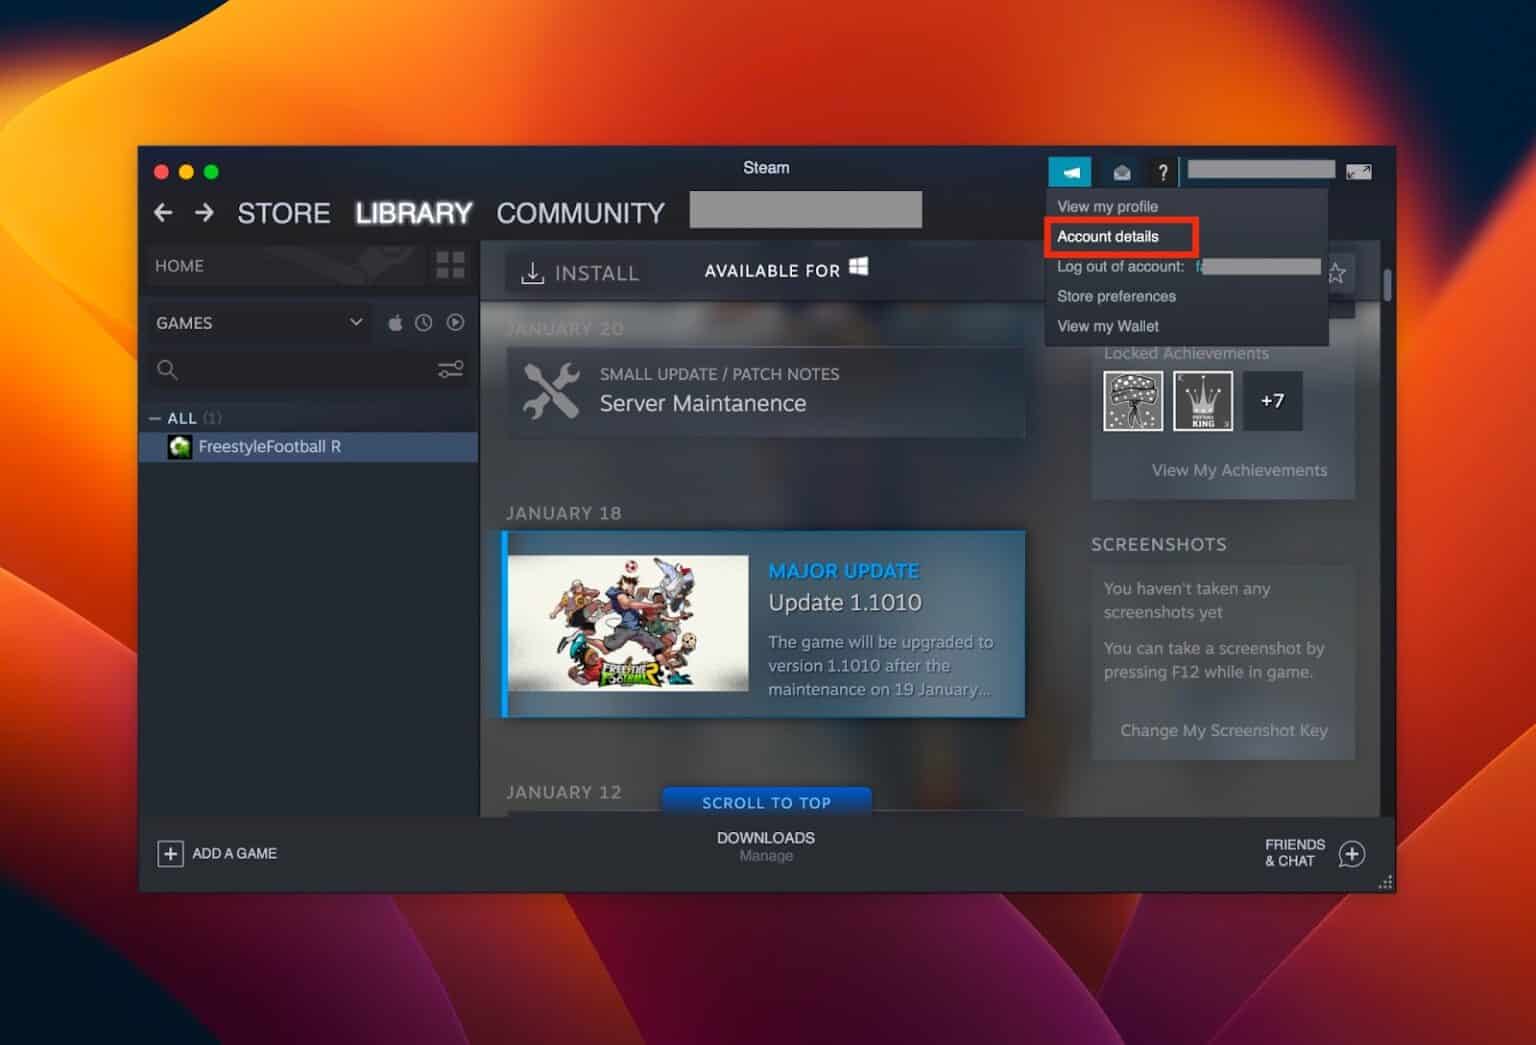Switch to the LIBRARY tab
The image size is (1536, 1045).
click(x=414, y=213)
